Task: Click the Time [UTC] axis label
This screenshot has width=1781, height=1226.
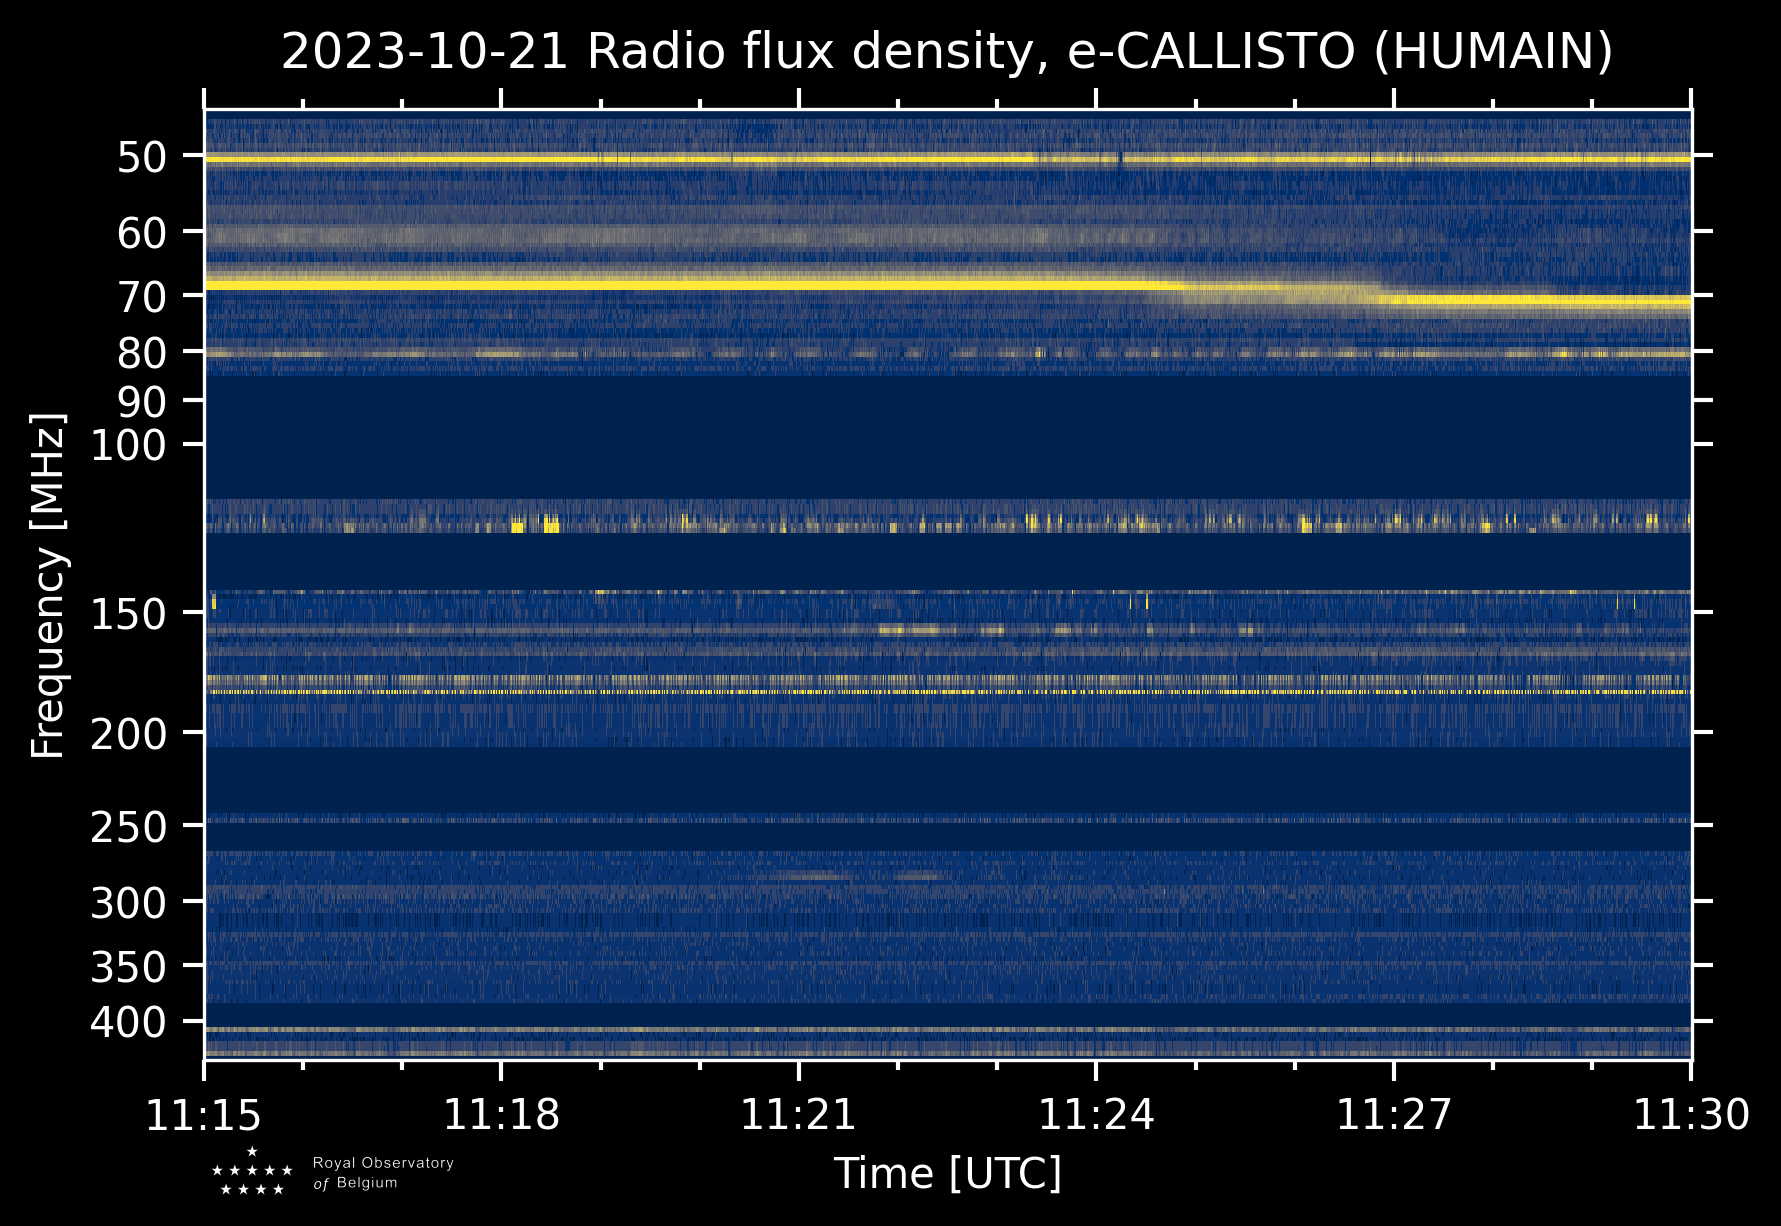Action: pyautogui.click(x=947, y=1173)
